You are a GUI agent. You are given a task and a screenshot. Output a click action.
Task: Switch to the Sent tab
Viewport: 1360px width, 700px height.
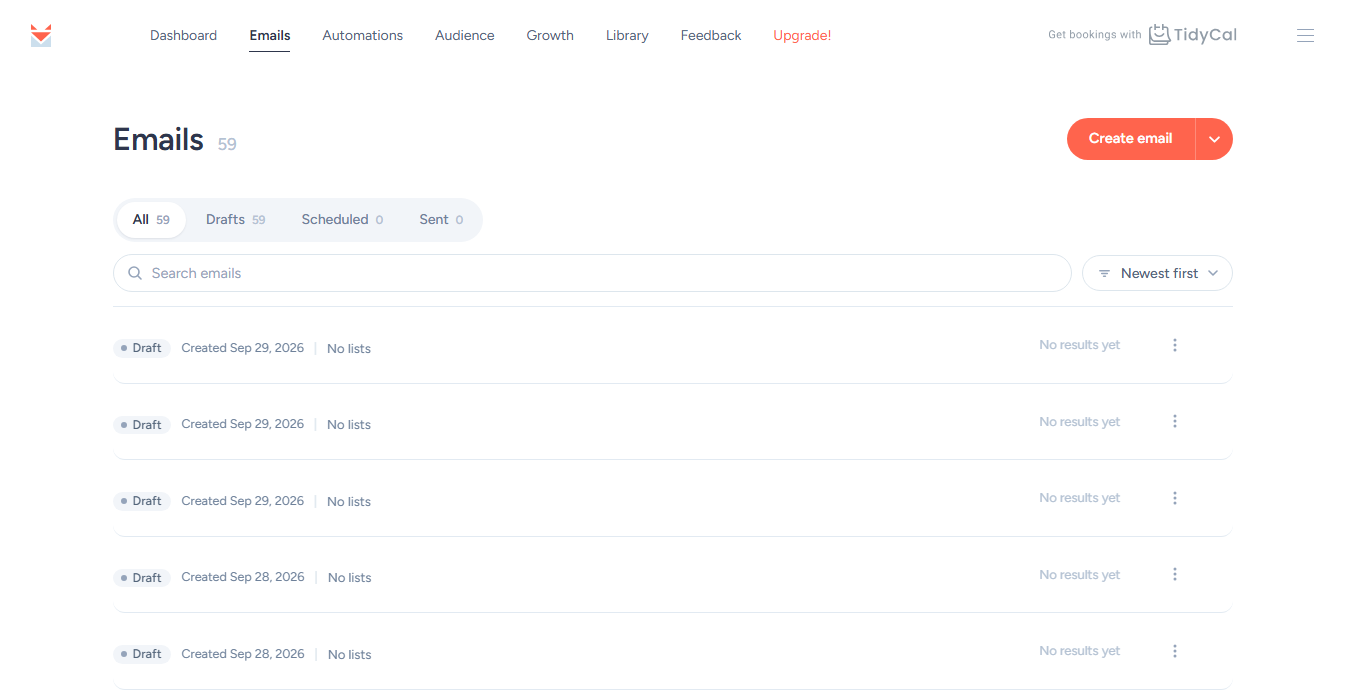(441, 220)
